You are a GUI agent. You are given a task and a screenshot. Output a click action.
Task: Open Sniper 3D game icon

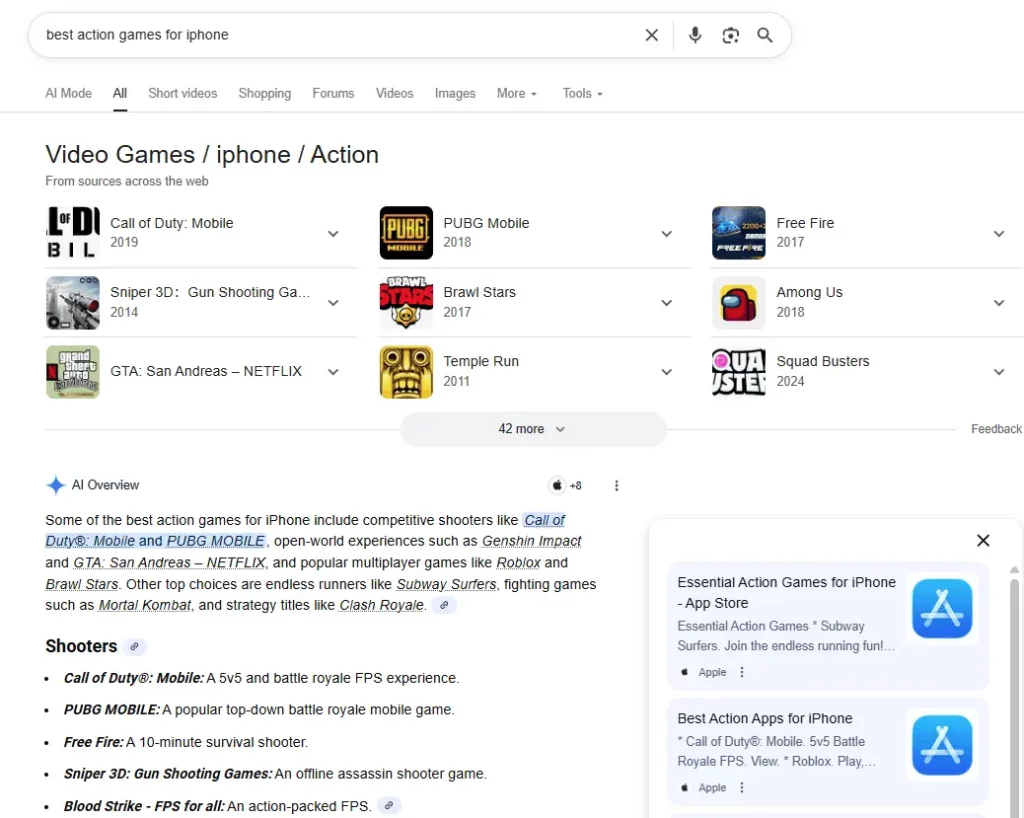pos(73,302)
